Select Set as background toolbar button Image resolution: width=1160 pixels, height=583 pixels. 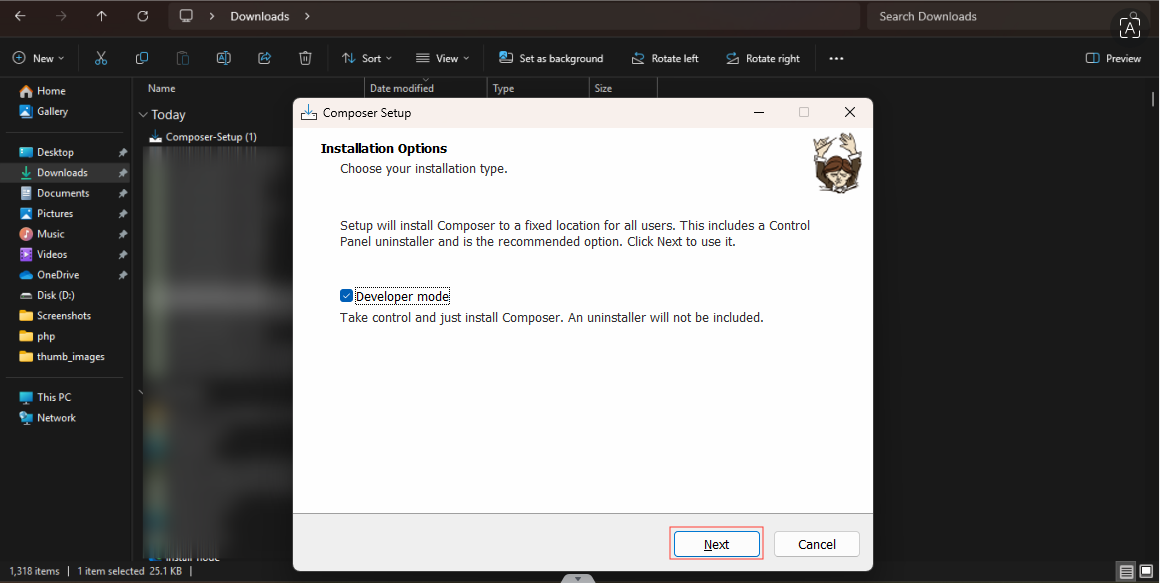coord(551,58)
